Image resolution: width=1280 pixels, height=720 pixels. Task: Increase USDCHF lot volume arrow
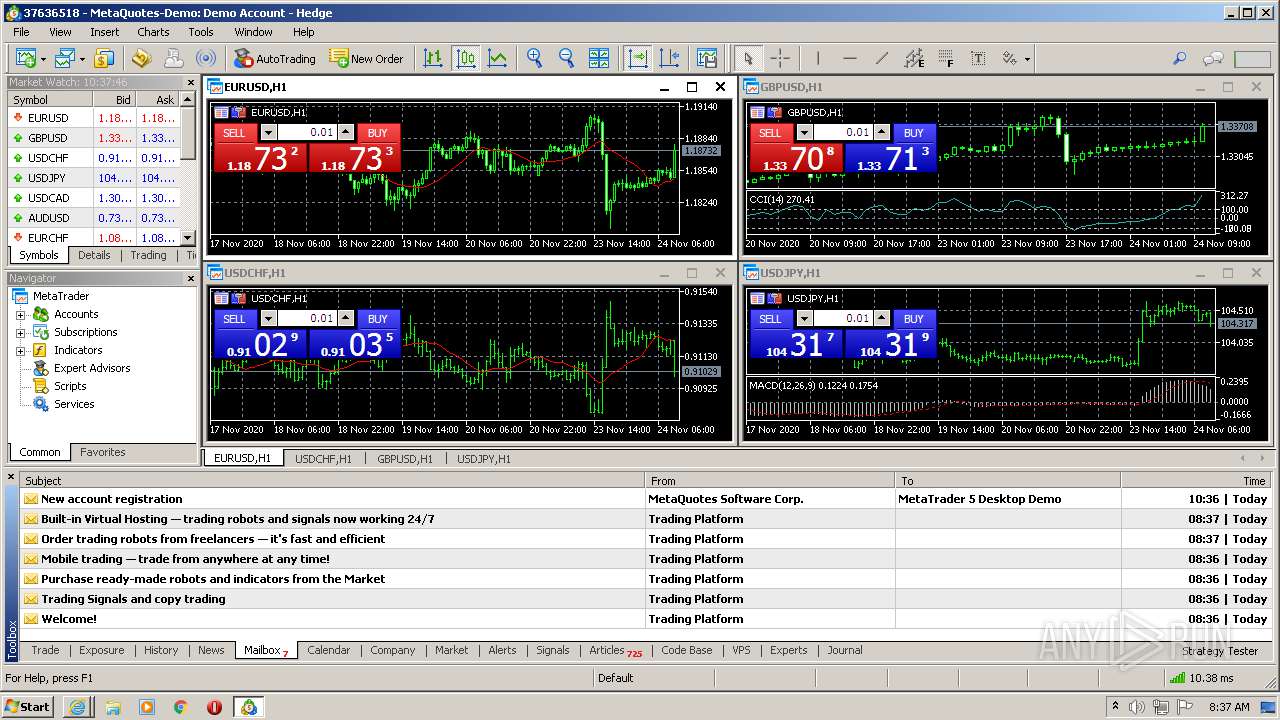pos(346,319)
